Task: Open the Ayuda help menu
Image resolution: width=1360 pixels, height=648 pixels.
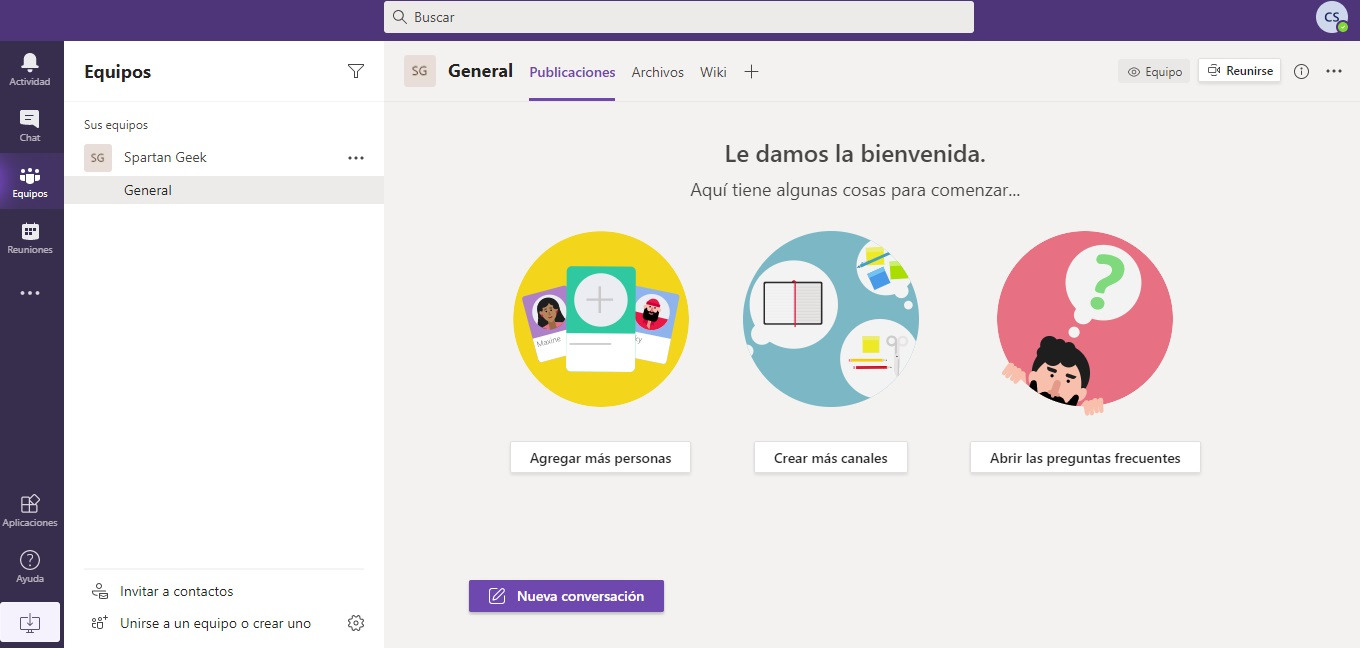Action: pyautogui.click(x=30, y=566)
